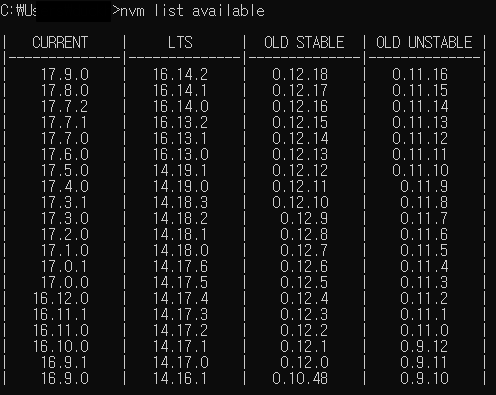Click the CURRENT column header
Viewport: 496px width, 395px height.
click(x=60, y=43)
